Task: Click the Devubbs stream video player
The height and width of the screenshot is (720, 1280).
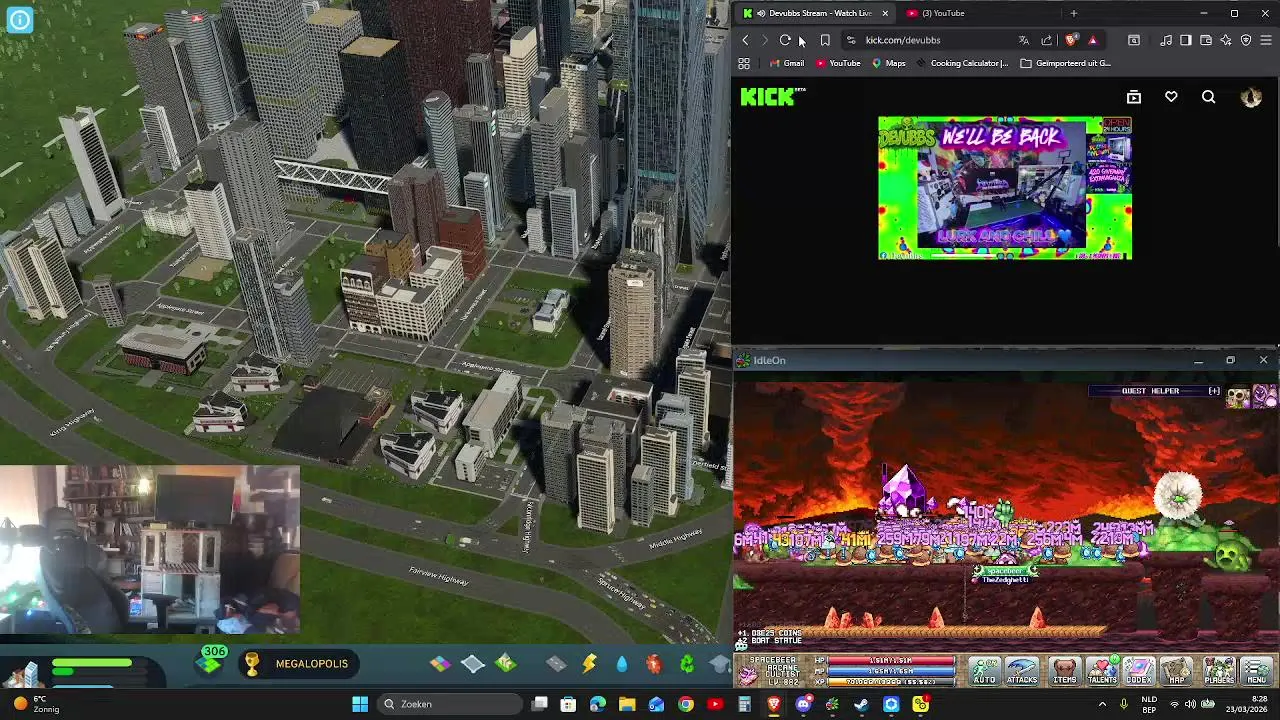Action: click(x=1005, y=189)
